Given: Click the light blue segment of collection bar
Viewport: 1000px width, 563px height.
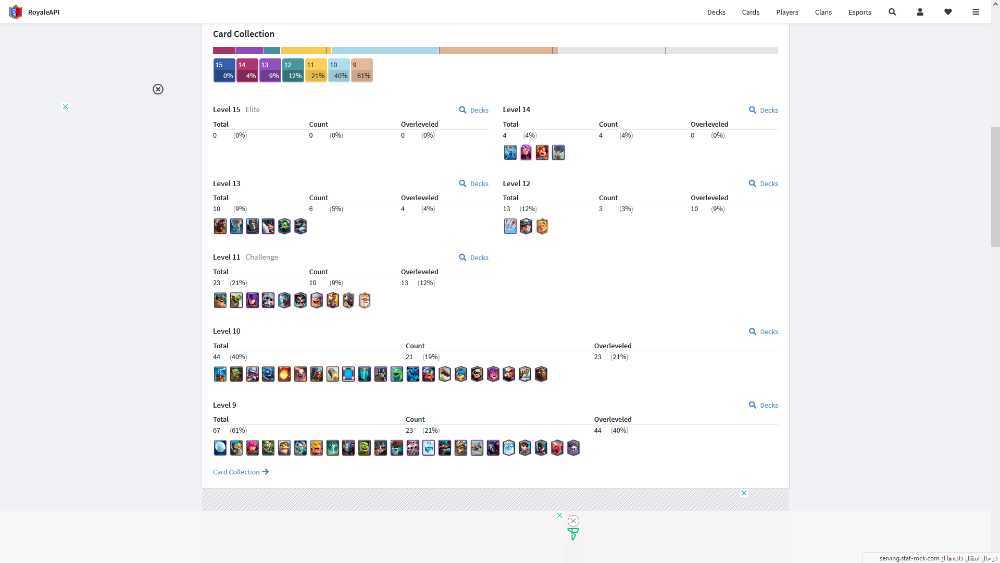Looking at the screenshot, I should pyautogui.click(x=385, y=50).
